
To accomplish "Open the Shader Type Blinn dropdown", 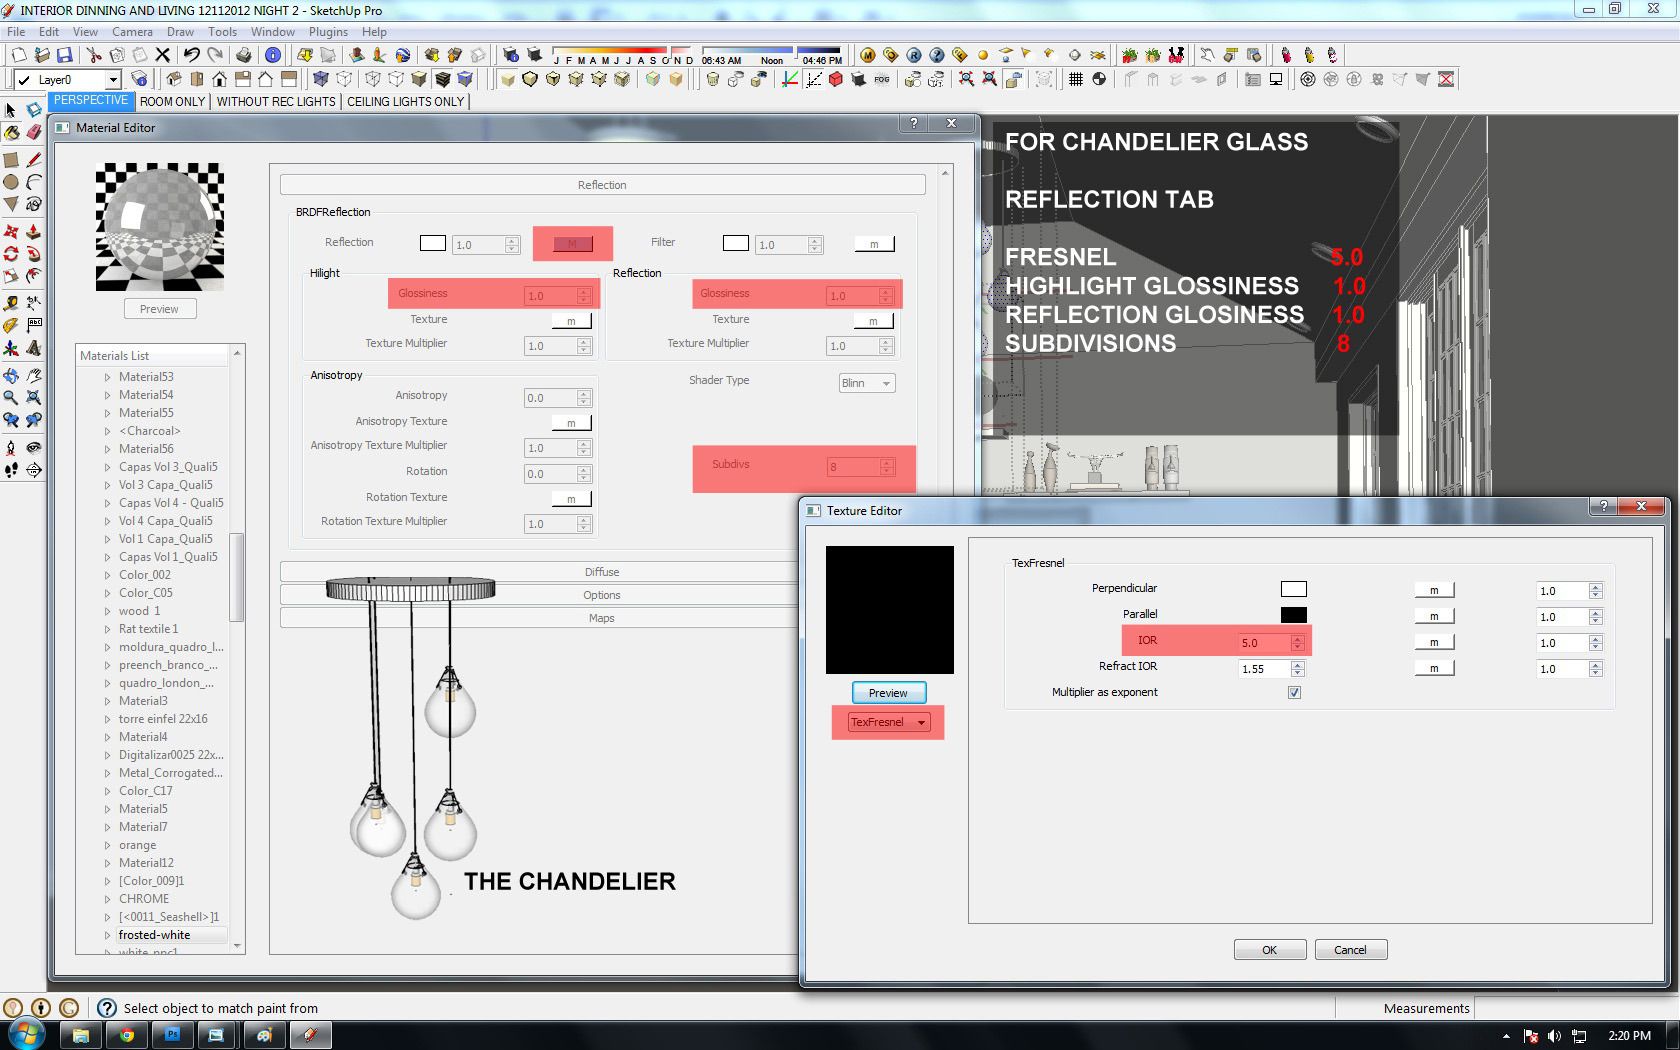I will pos(867,383).
